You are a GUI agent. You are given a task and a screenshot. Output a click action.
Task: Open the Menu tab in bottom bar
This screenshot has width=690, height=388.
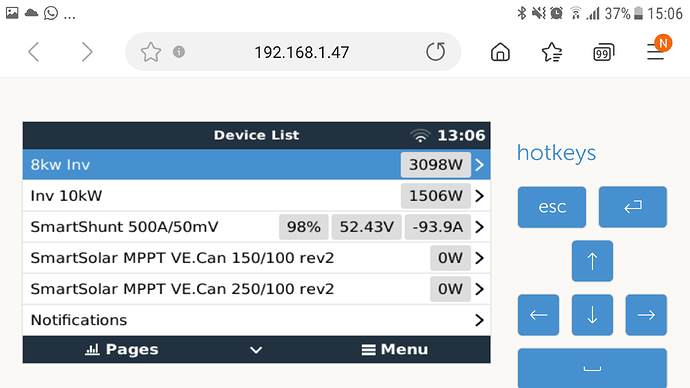pos(395,349)
